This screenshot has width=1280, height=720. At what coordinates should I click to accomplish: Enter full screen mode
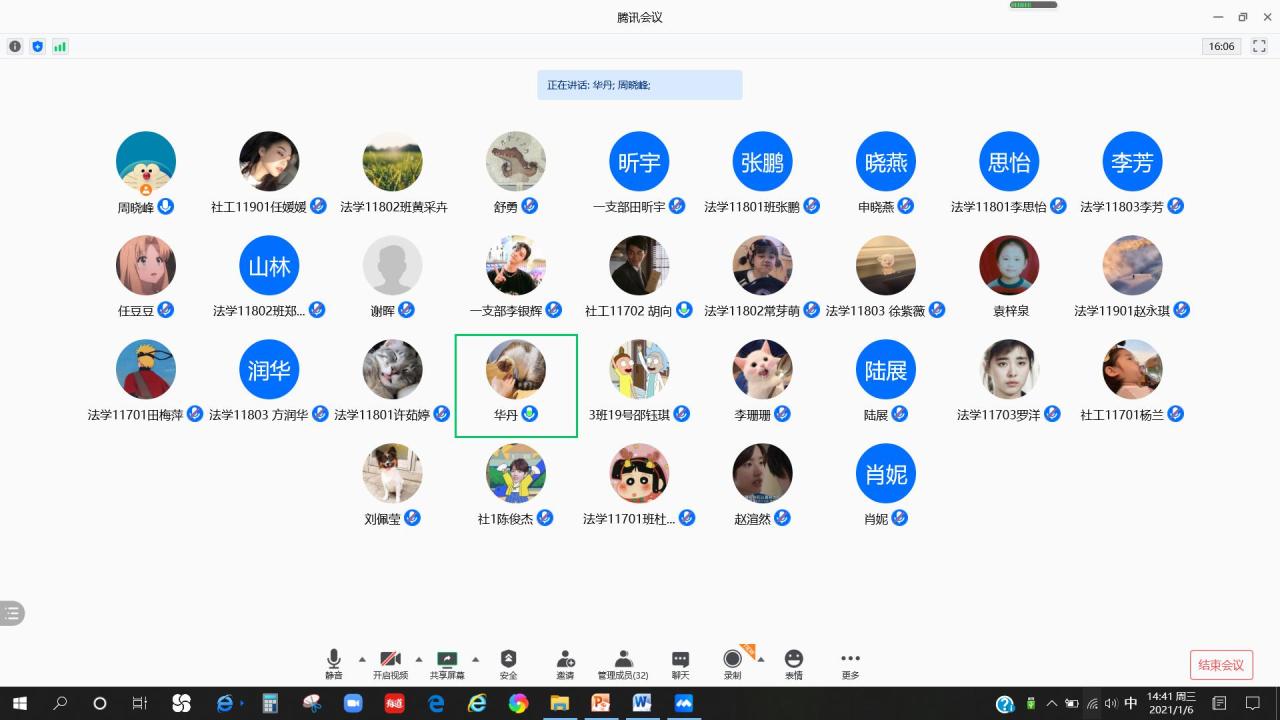coord(1260,46)
